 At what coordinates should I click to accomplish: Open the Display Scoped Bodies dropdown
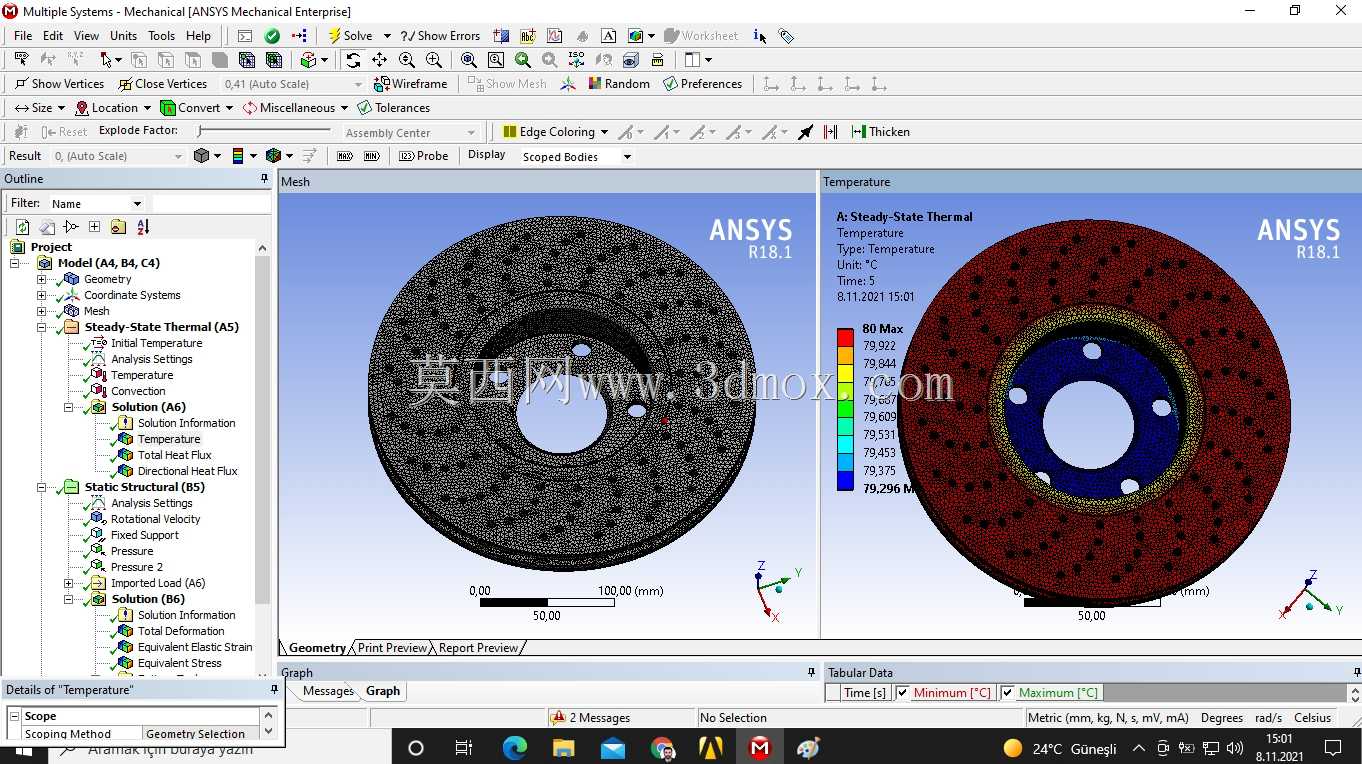coord(577,156)
